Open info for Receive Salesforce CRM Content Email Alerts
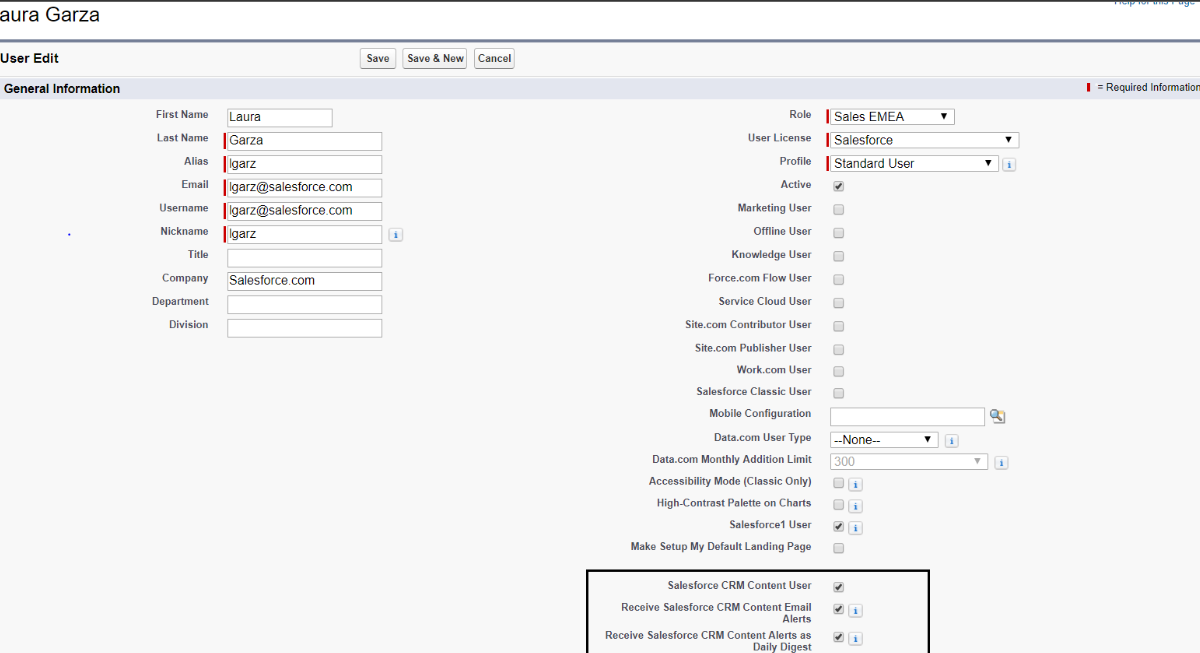 [855, 610]
